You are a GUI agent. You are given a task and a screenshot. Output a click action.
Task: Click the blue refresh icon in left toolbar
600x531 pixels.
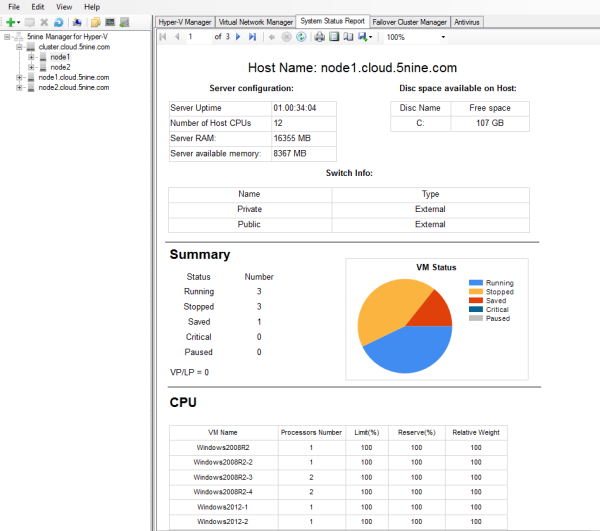click(x=59, y=22)
